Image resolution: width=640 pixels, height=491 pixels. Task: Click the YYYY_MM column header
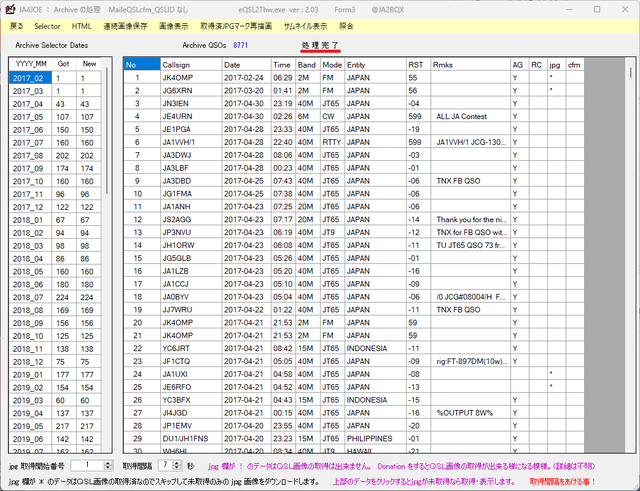point(31,64)
